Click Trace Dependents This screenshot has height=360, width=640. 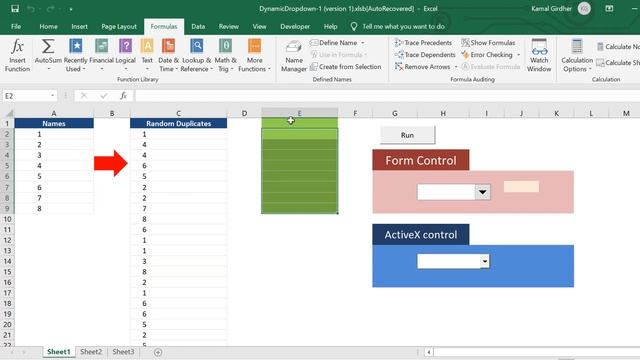point(425,55)
